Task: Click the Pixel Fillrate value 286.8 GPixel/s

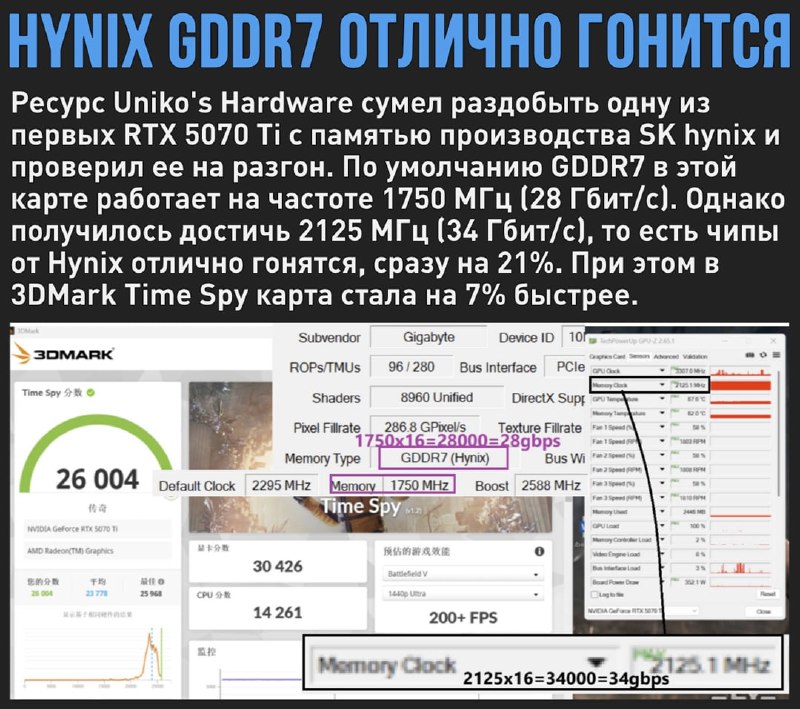Action: coord(425,427)
